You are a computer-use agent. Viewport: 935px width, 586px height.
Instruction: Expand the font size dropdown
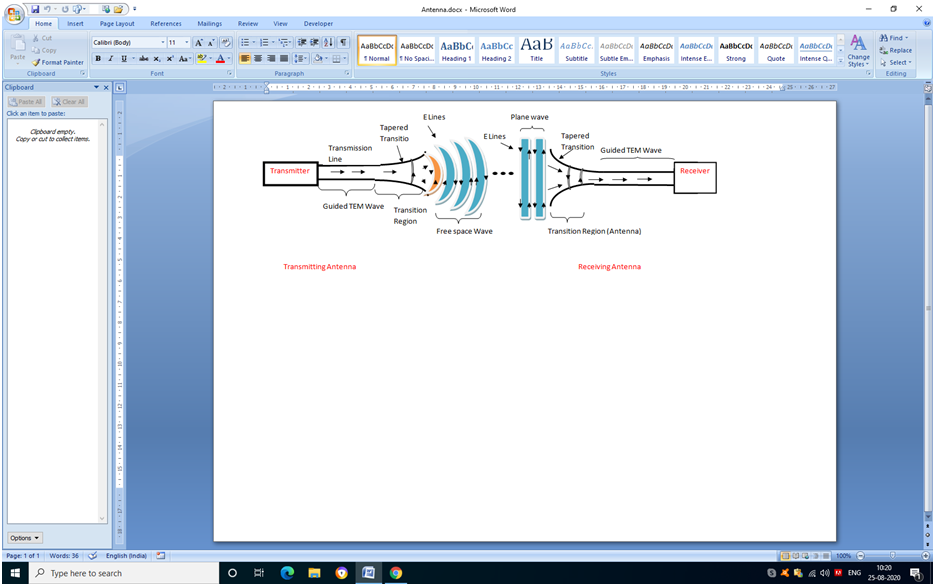186,43
